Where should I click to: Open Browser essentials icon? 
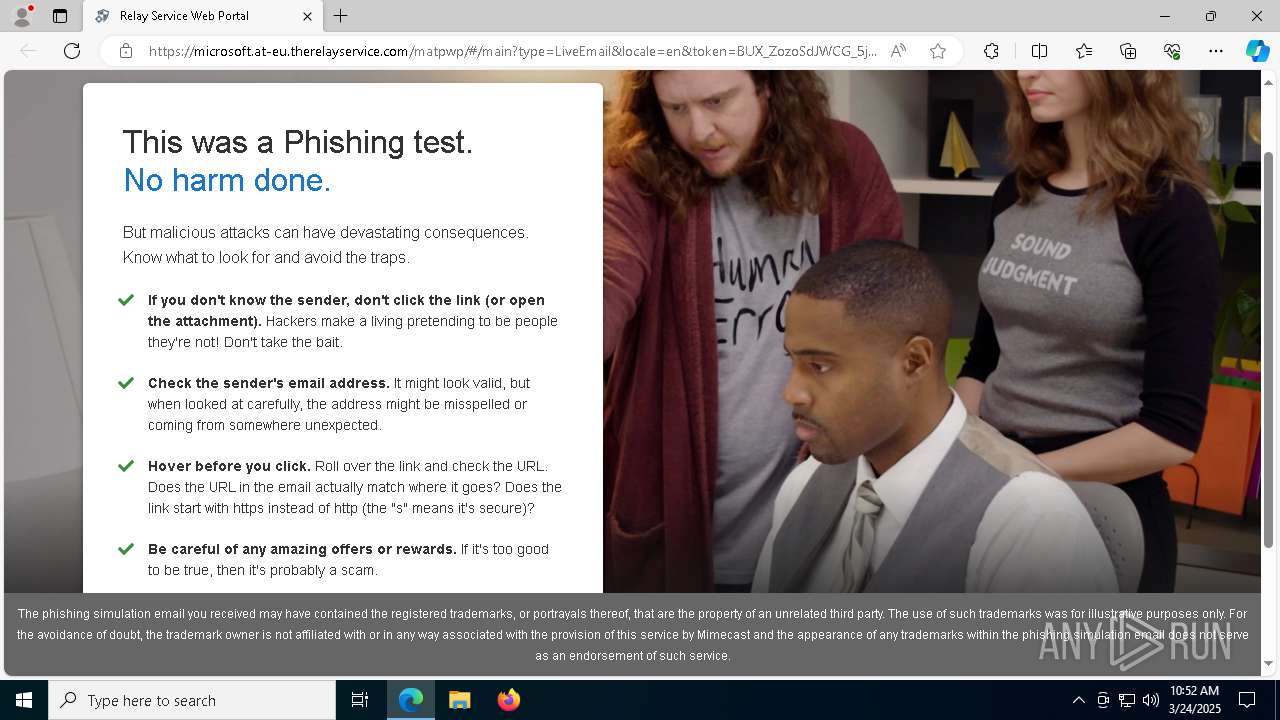[1172, 51]
